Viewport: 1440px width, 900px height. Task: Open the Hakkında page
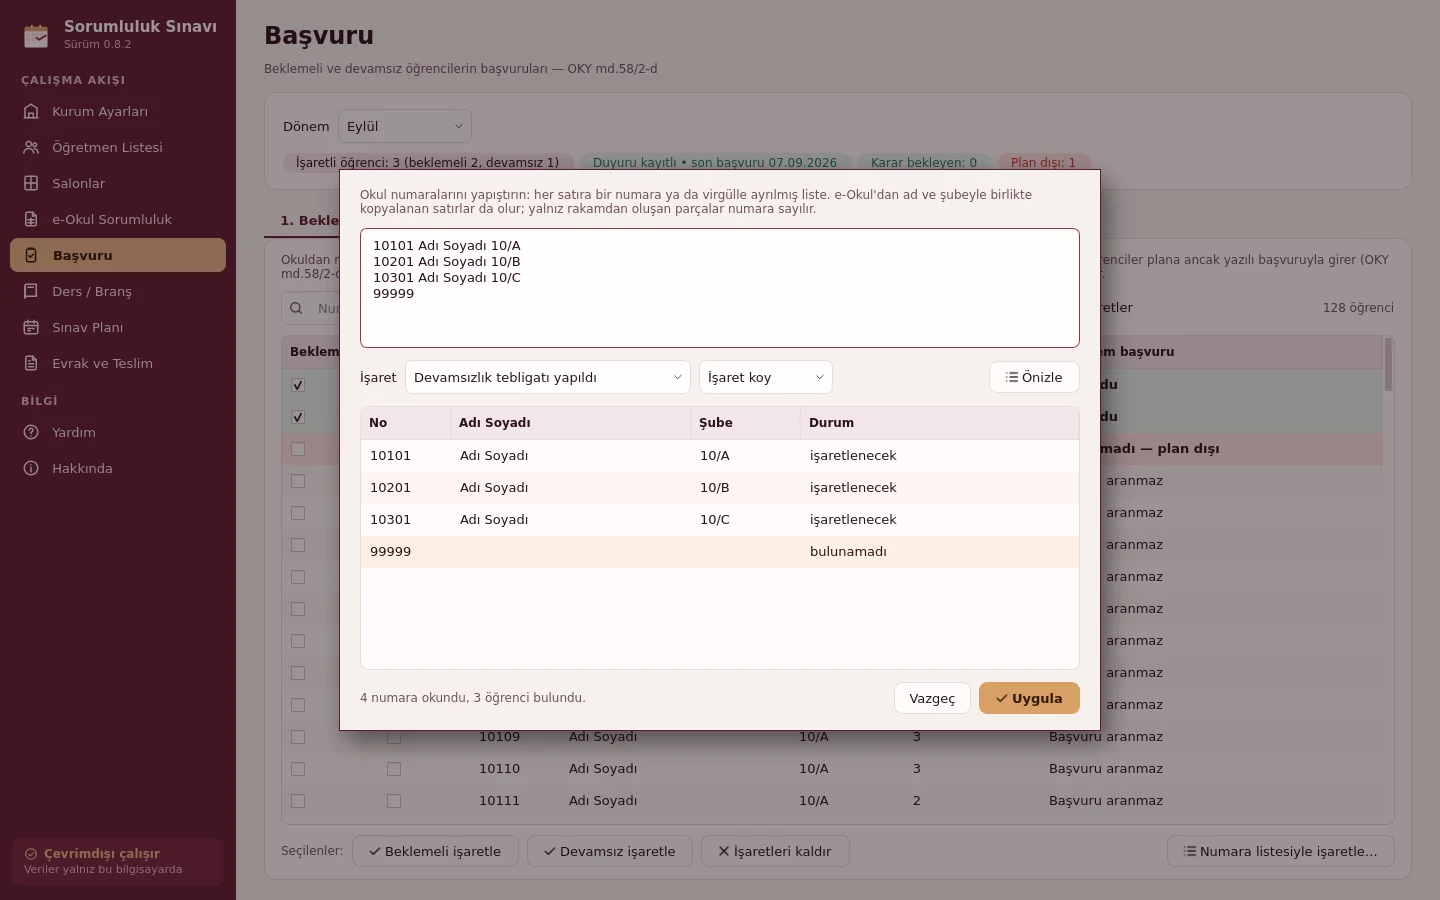point(118,468)
